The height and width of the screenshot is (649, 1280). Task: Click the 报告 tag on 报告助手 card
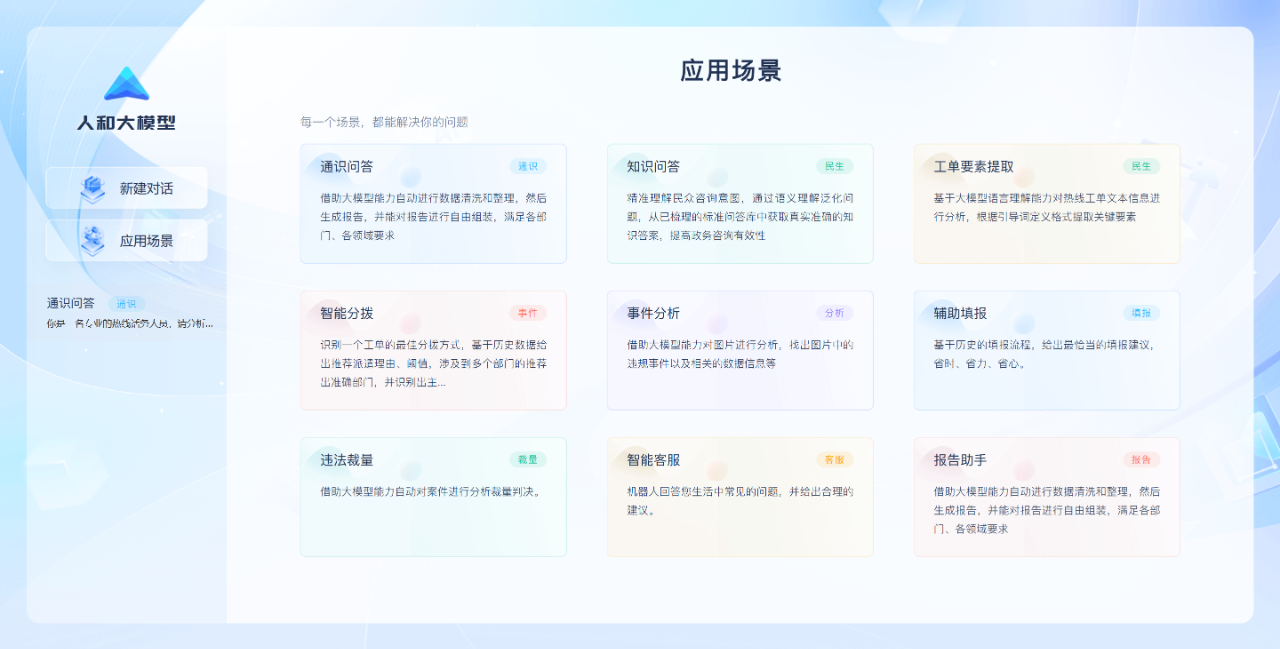(1141, 460)
